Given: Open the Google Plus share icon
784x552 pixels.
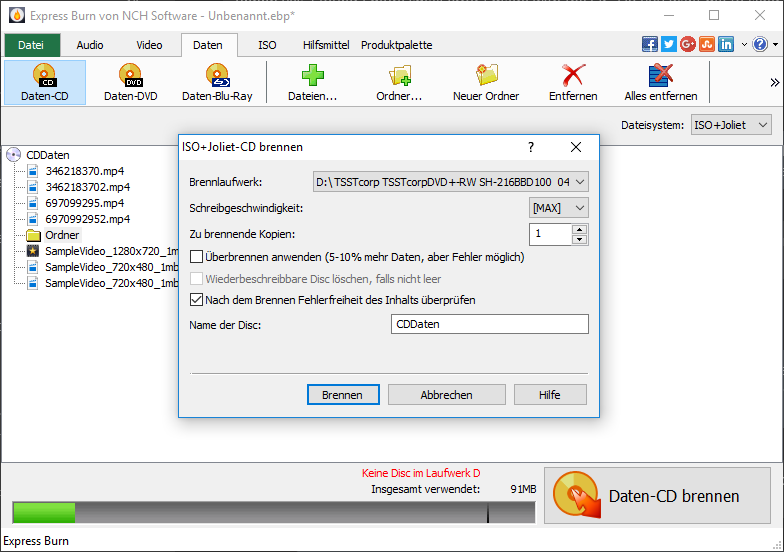Looking at the screenshot, I should [688, 44].
